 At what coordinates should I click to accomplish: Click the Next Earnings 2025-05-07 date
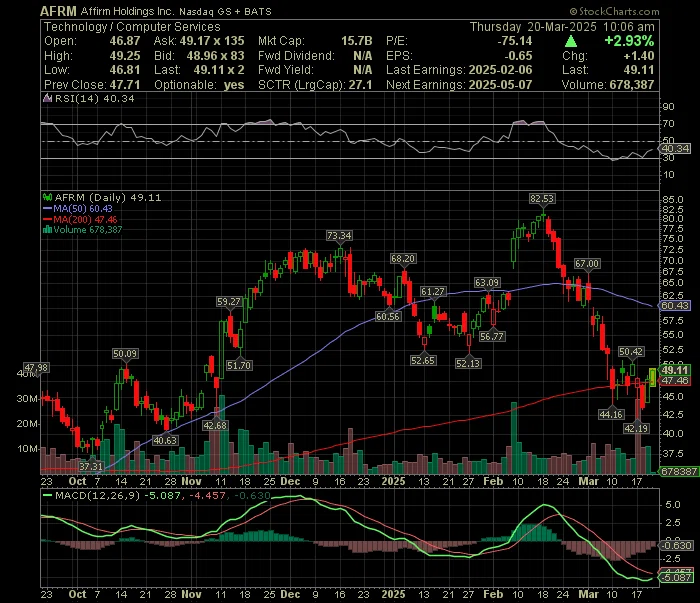click(500, 85)
